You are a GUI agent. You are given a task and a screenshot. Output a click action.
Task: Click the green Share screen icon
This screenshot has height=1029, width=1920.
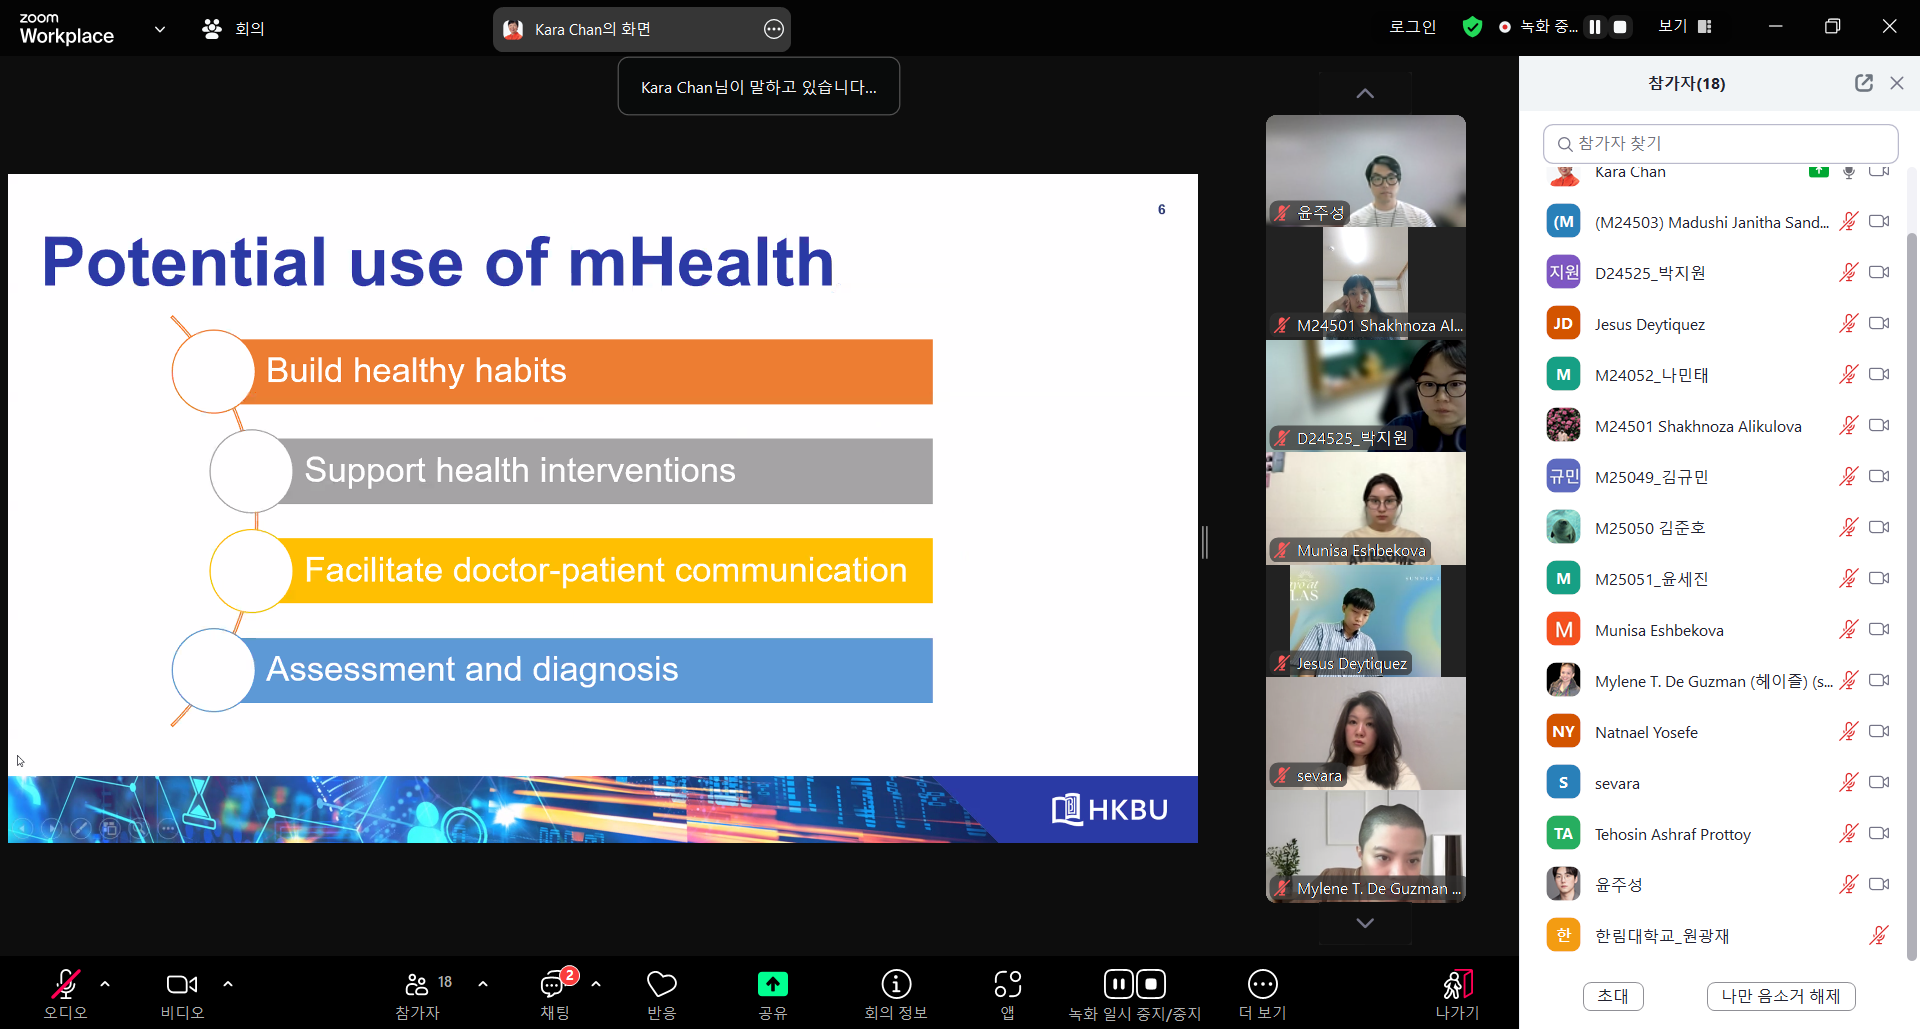[x=772, y=985]
